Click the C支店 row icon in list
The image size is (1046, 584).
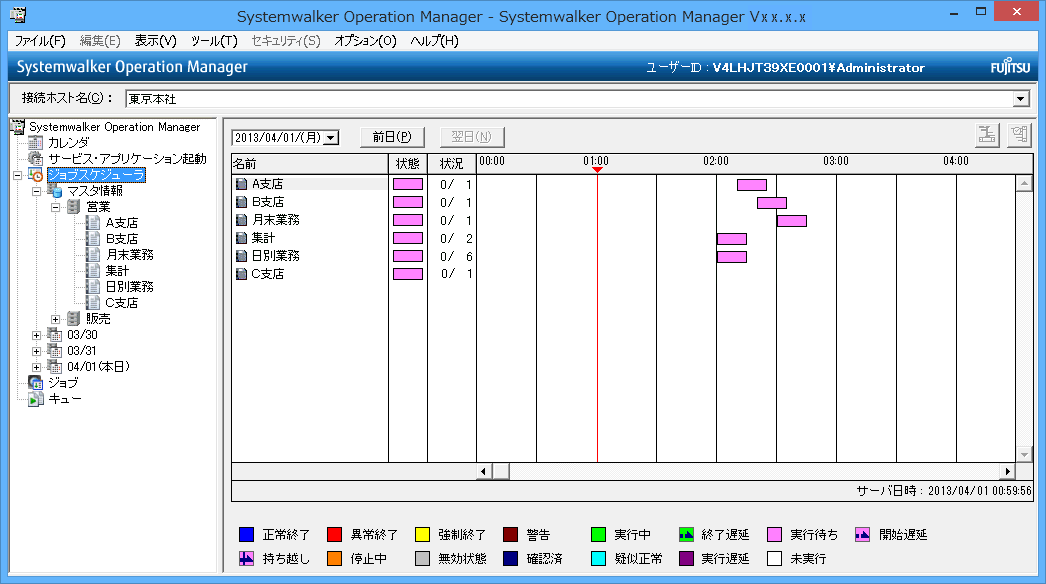click(x=241, y=274)
